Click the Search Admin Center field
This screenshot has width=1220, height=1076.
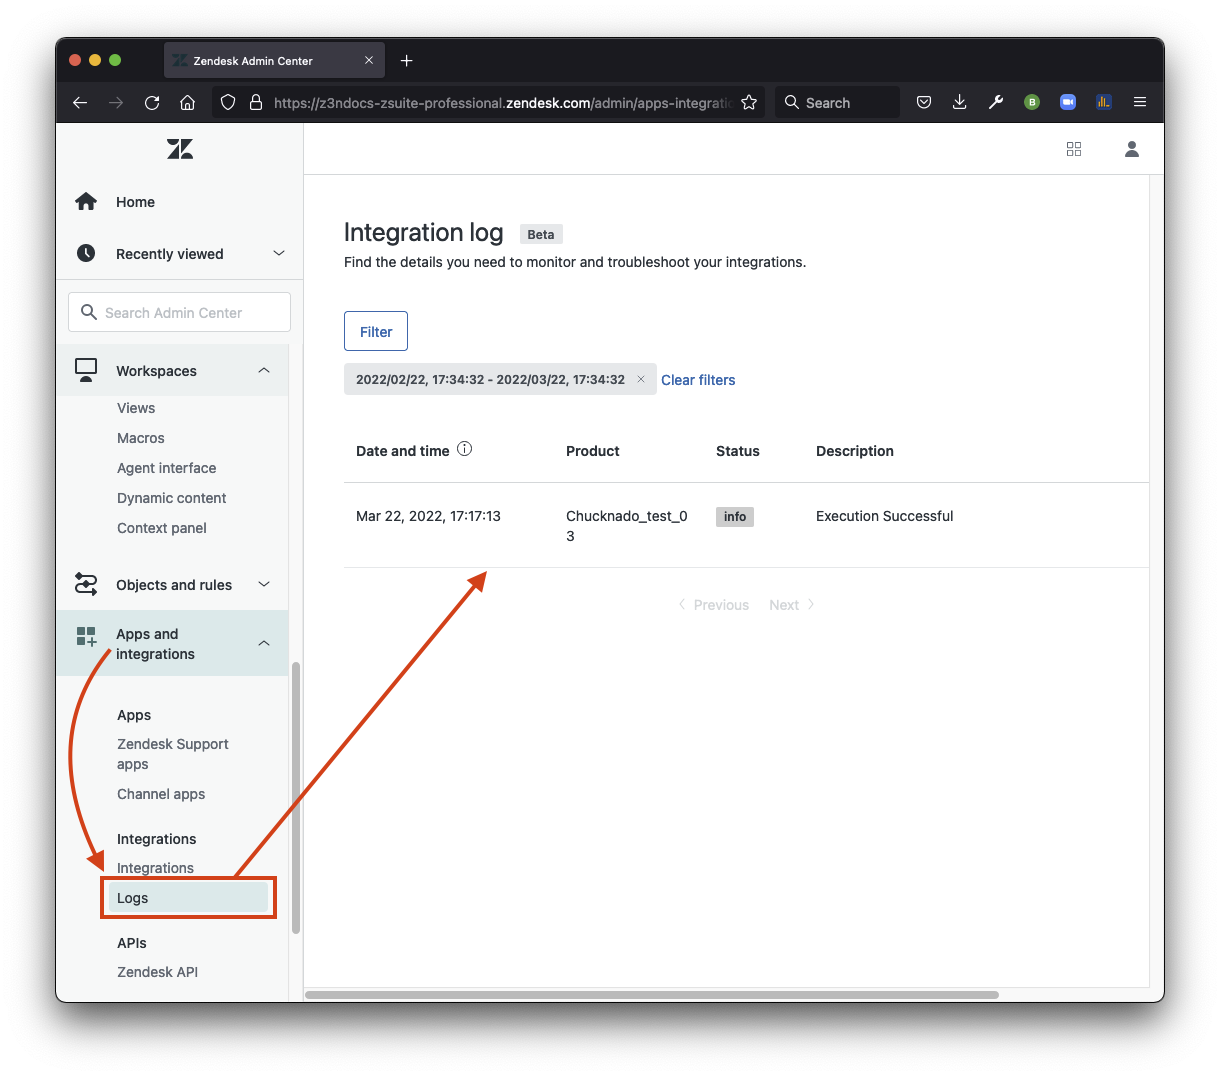[x=180, y=312]
